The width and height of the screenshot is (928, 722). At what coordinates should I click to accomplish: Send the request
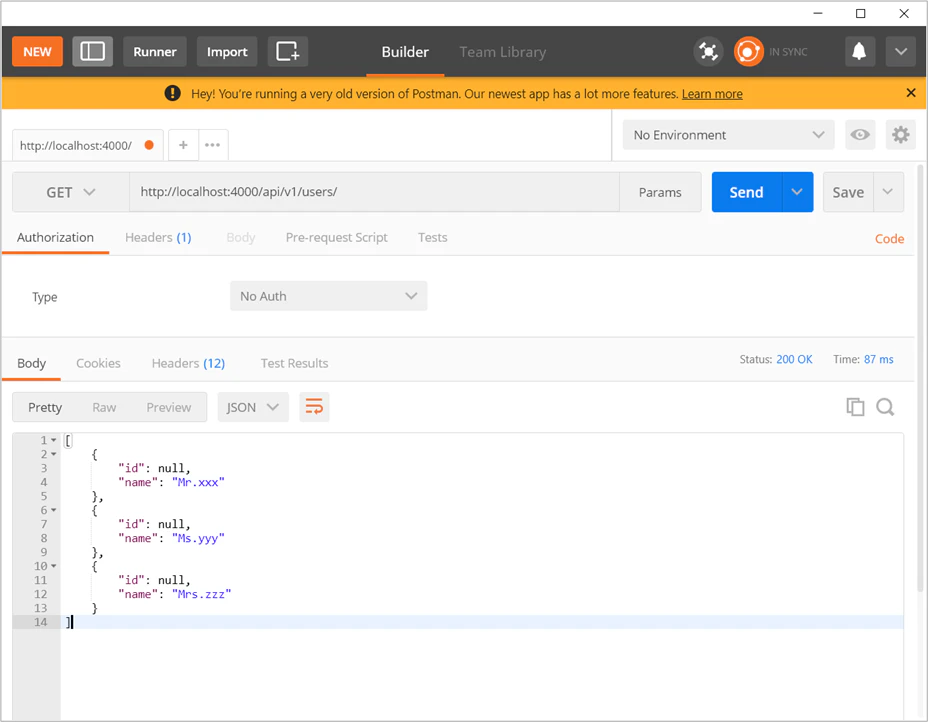[x=746, y=192]
